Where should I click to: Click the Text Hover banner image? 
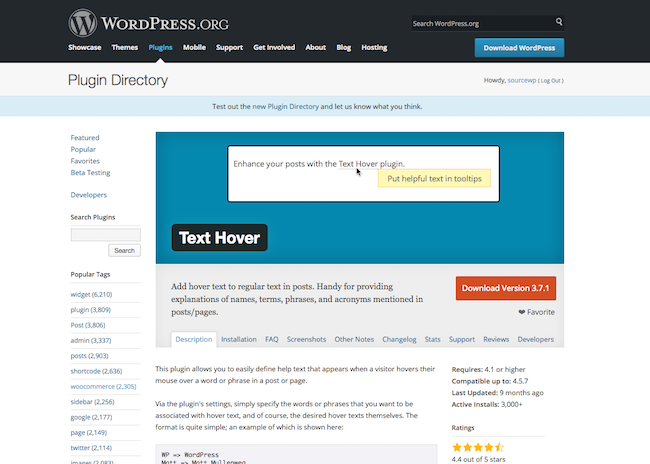[x=359, y=198]
